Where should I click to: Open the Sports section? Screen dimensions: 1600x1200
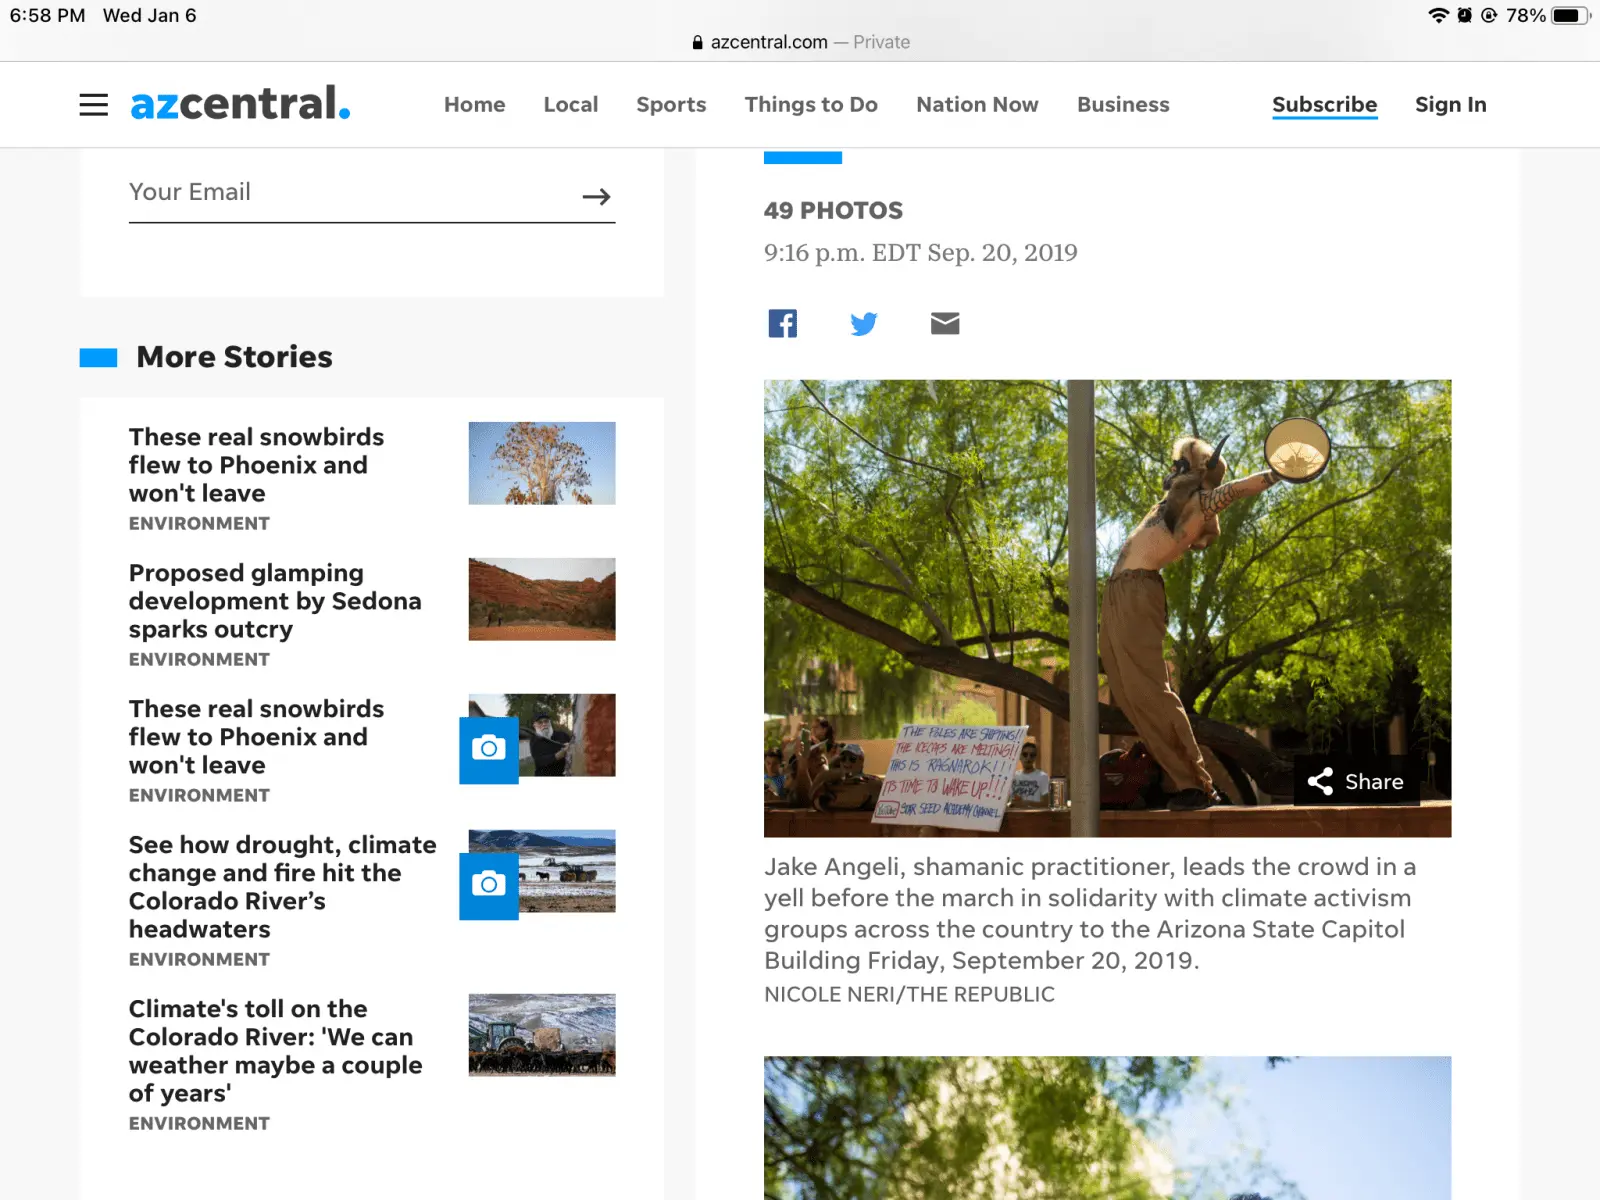671,105
